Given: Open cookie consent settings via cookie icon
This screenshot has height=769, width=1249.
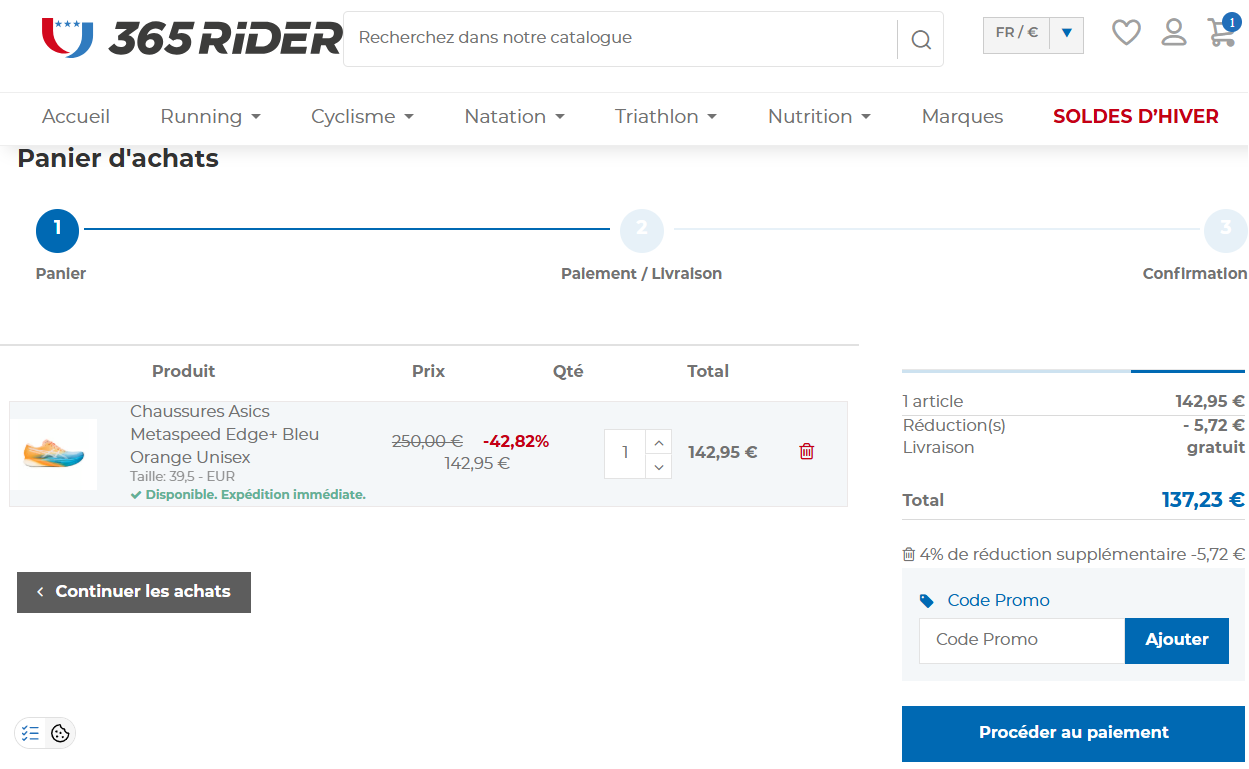Looking at the screenshot, I should pyautogui.click(x=61, y=733).
